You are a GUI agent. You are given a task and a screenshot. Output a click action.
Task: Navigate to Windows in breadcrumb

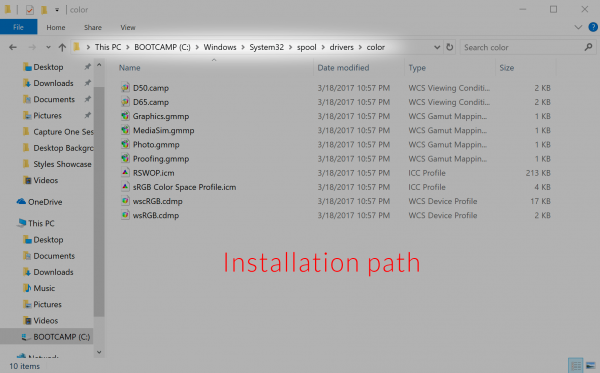pos(220,47)
